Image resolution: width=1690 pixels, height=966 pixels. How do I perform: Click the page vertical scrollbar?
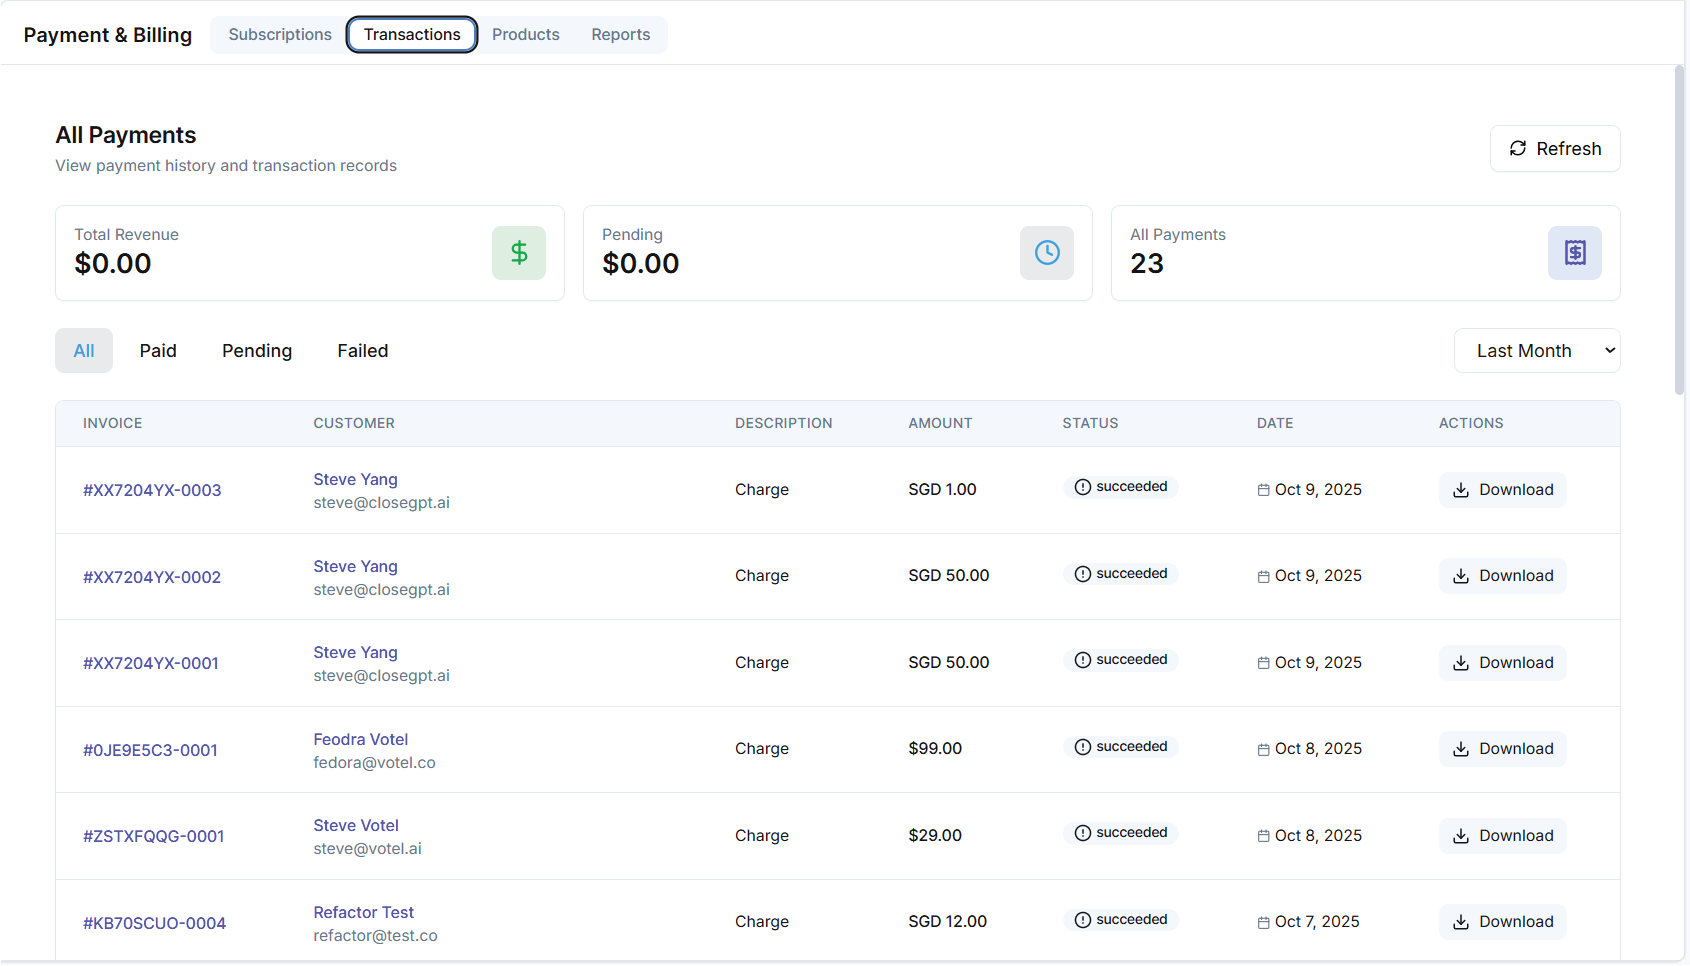click(x=1679, y=230)
